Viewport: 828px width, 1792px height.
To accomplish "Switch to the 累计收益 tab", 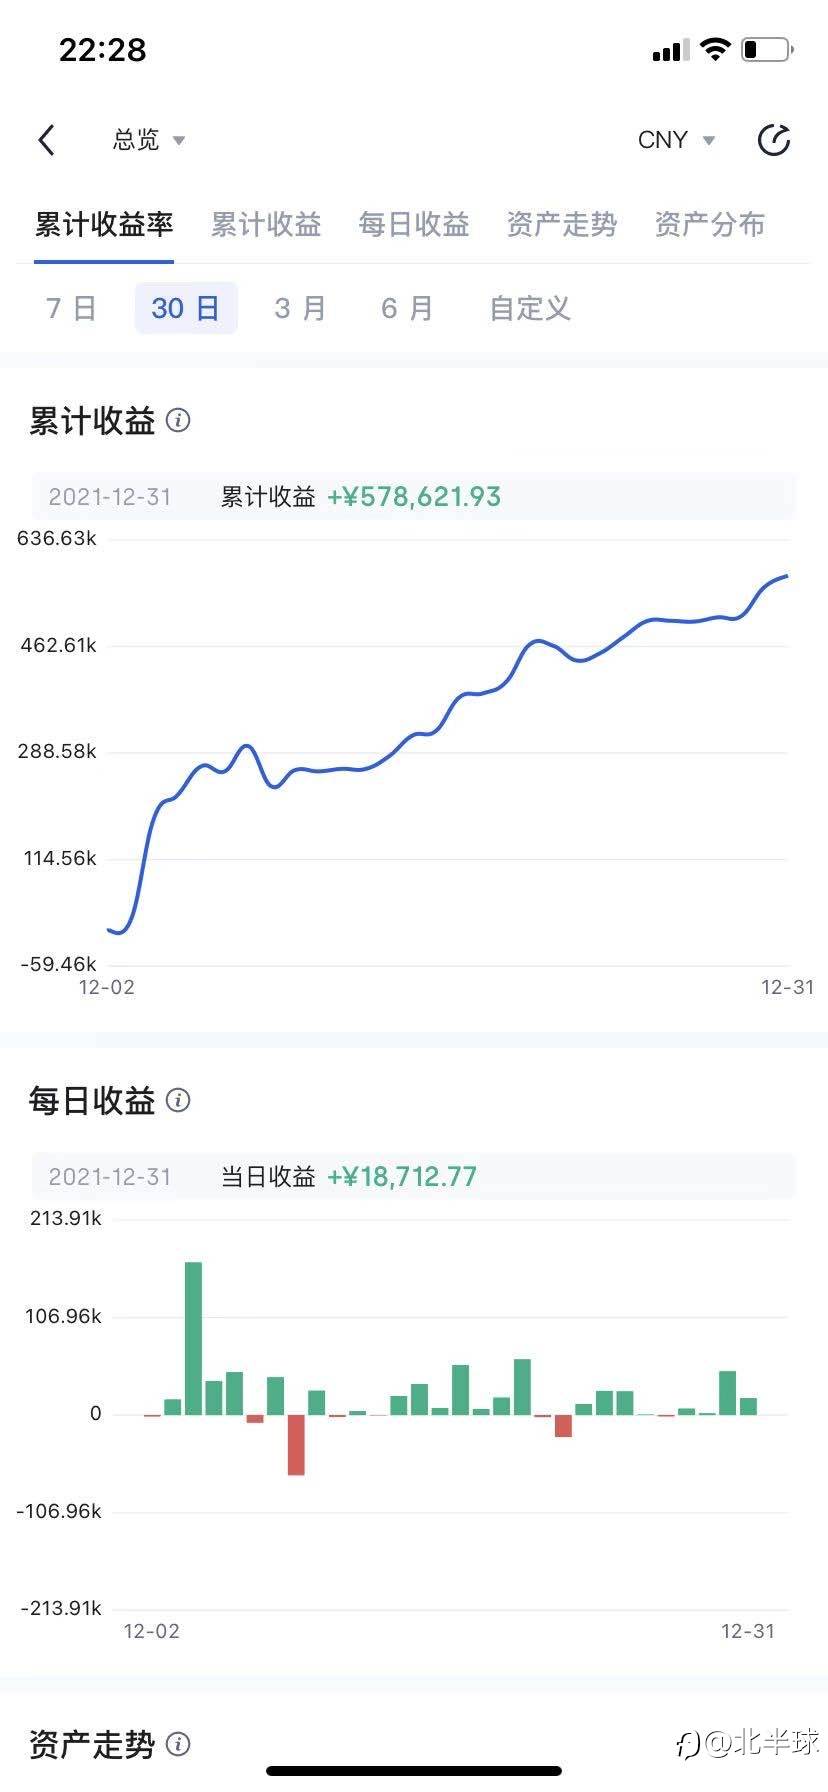I will pyautogui.click(x=265, y=224).
